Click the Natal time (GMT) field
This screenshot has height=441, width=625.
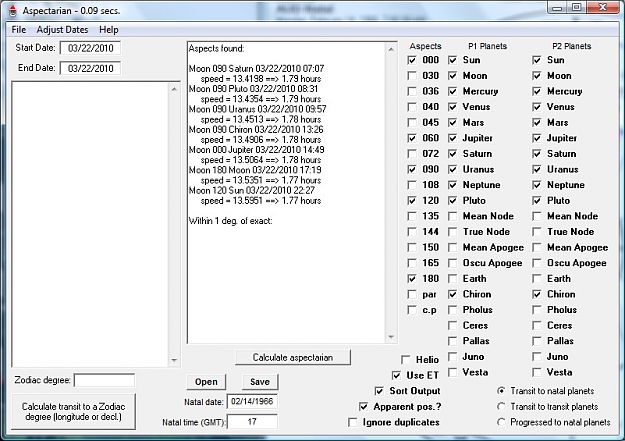252,421
